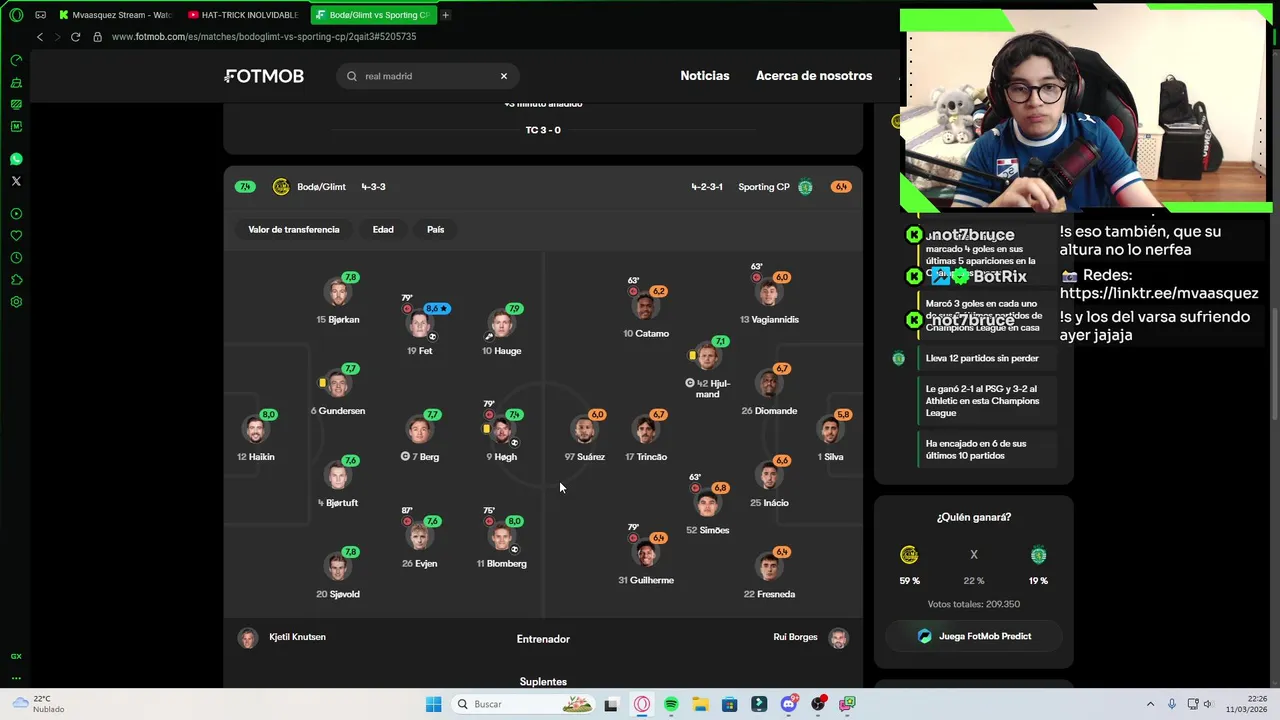Open the heart bookmarks sidebar icon

16,236
